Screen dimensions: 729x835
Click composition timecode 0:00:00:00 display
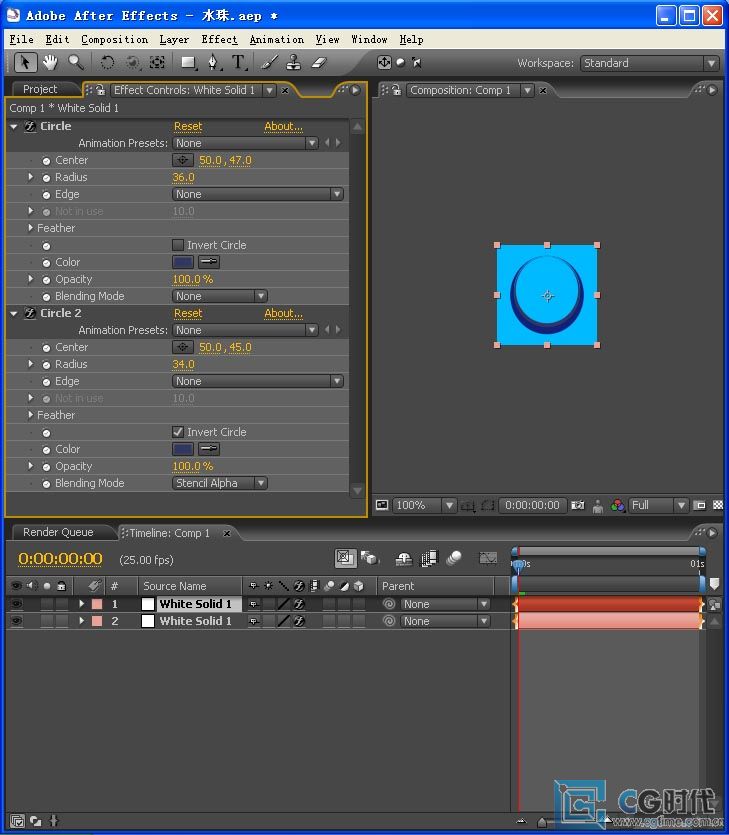pyautogui.click(x=532, y=505)
